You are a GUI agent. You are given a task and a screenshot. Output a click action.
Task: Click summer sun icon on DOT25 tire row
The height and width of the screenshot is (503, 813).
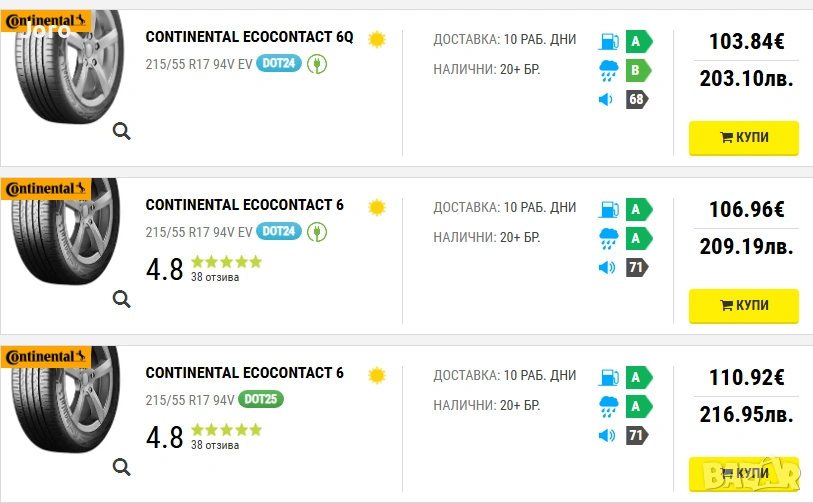point(376,375)
